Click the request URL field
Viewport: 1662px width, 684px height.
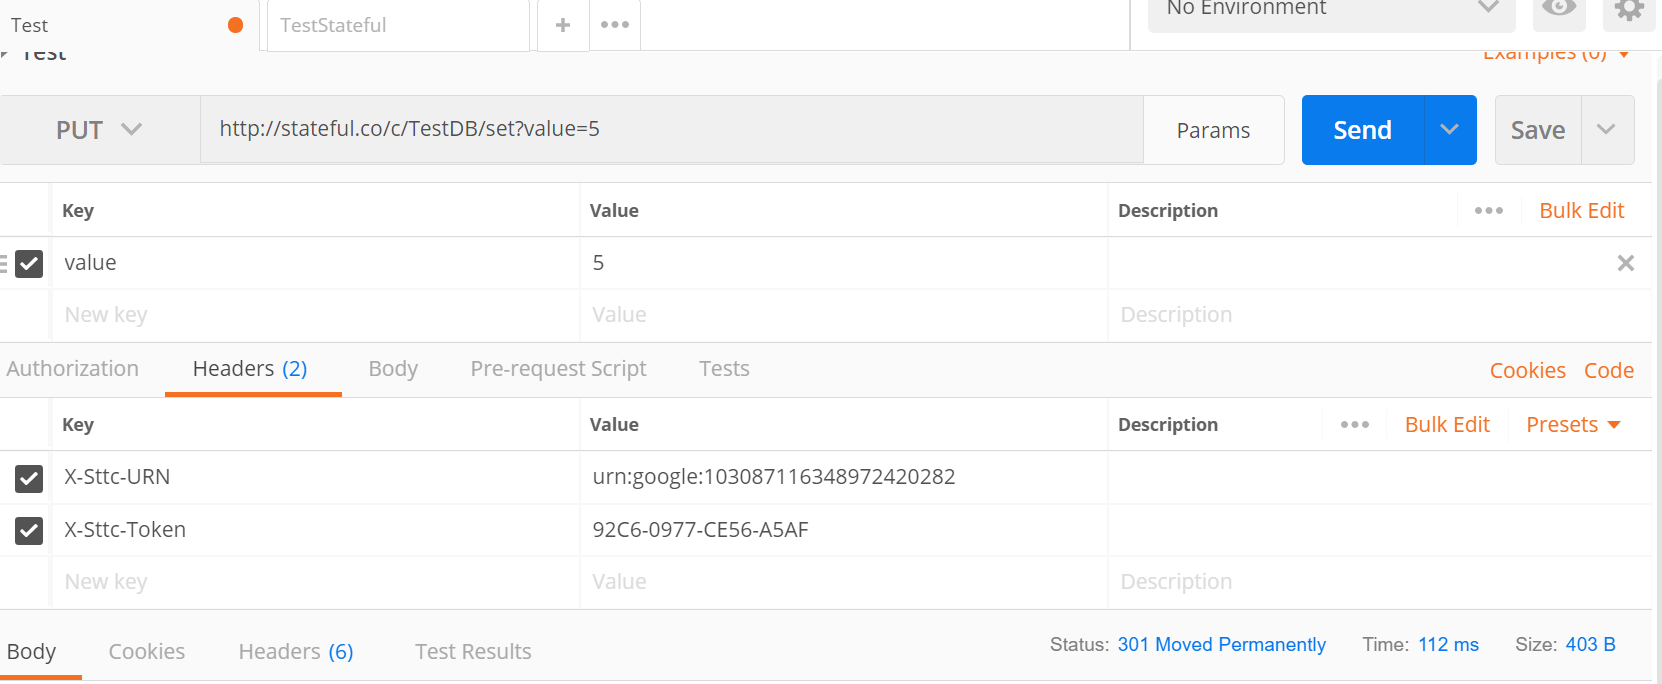[672, 129]
